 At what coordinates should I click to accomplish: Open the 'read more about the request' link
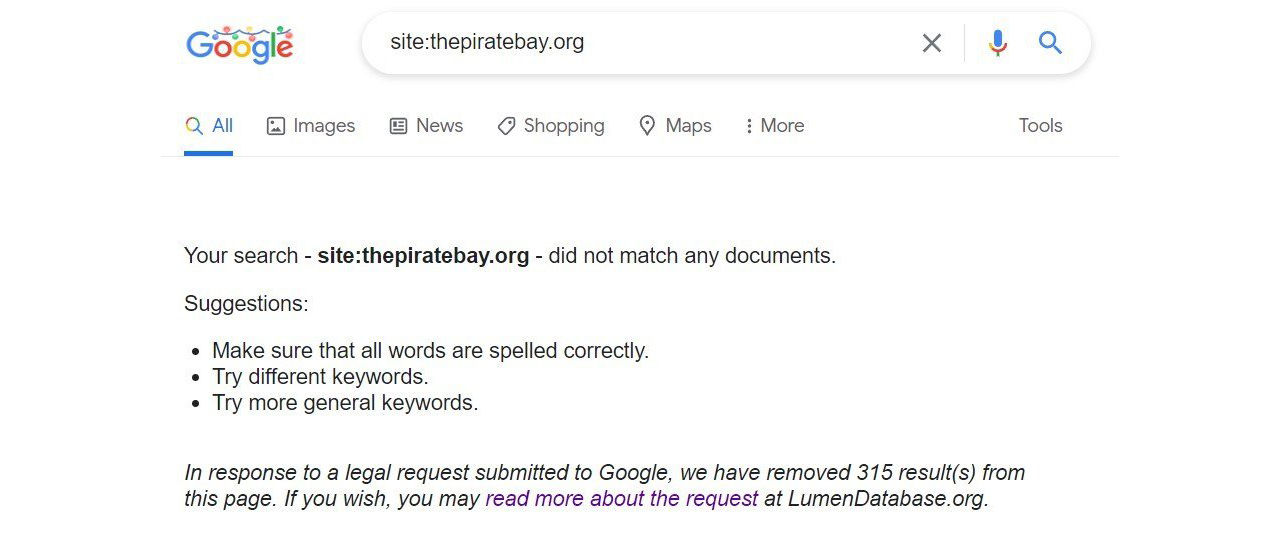pos(622,498)
